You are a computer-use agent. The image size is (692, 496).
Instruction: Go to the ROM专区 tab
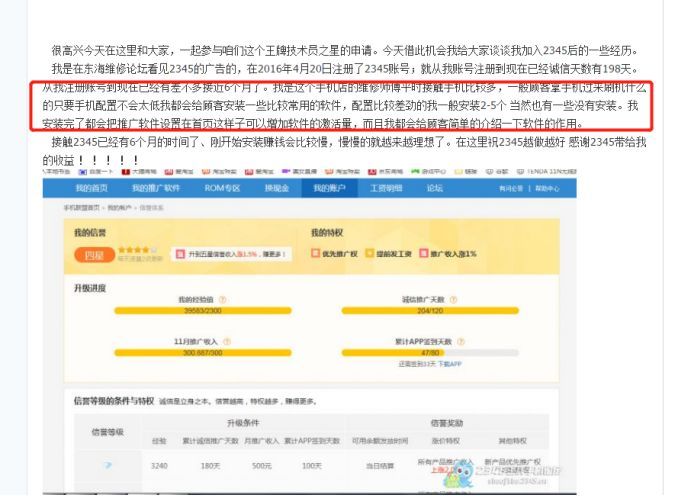[222, 188]
